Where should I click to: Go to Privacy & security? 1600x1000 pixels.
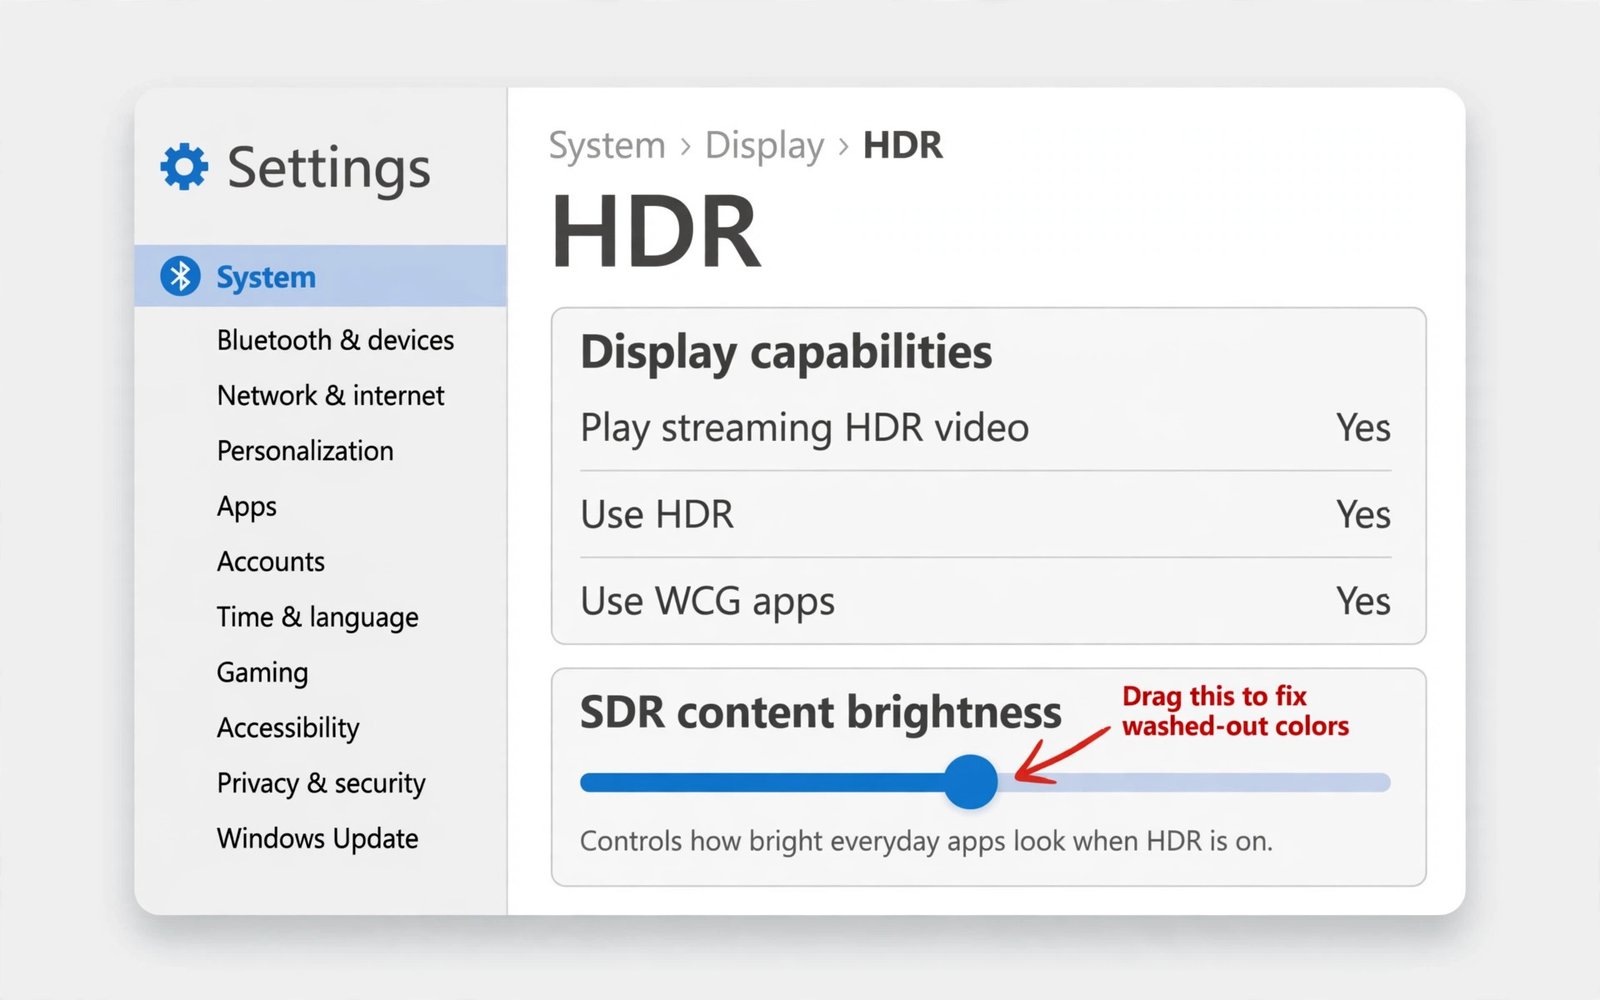[x=321, y=783]
